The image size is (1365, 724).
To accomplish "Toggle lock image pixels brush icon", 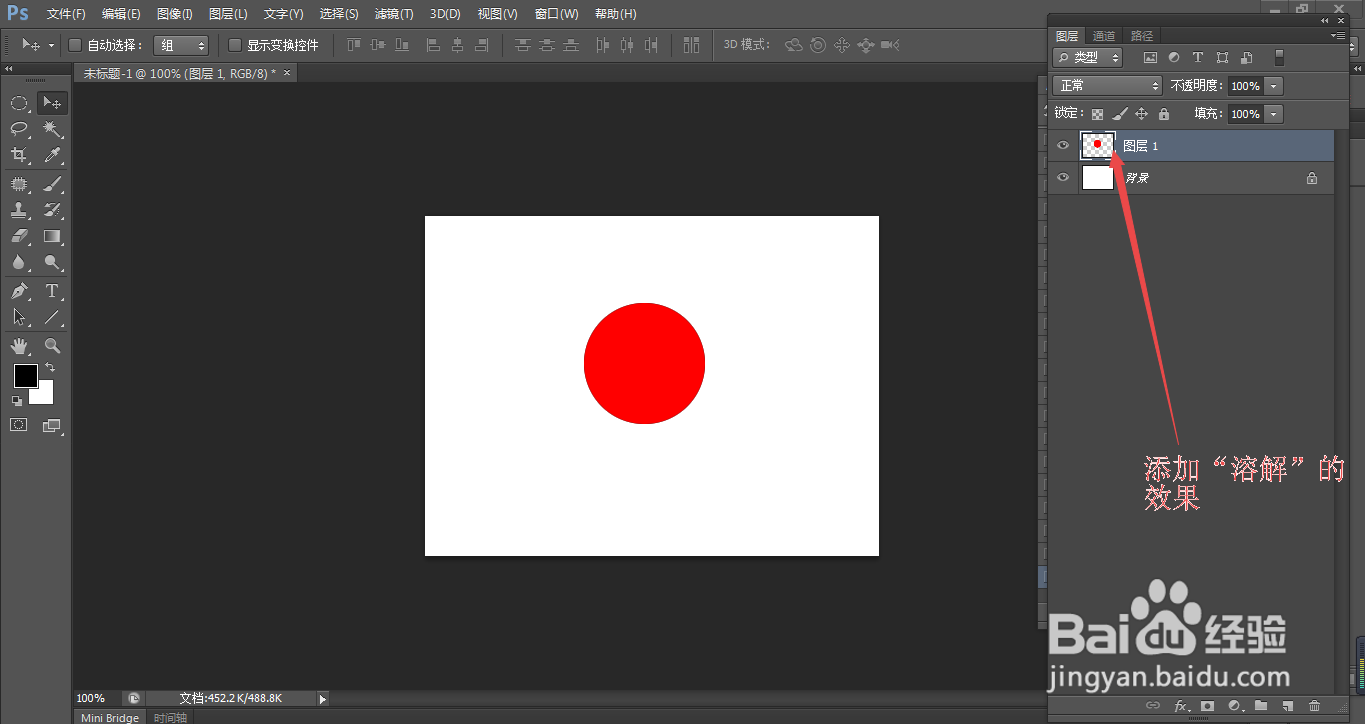I will (1120, 114).
